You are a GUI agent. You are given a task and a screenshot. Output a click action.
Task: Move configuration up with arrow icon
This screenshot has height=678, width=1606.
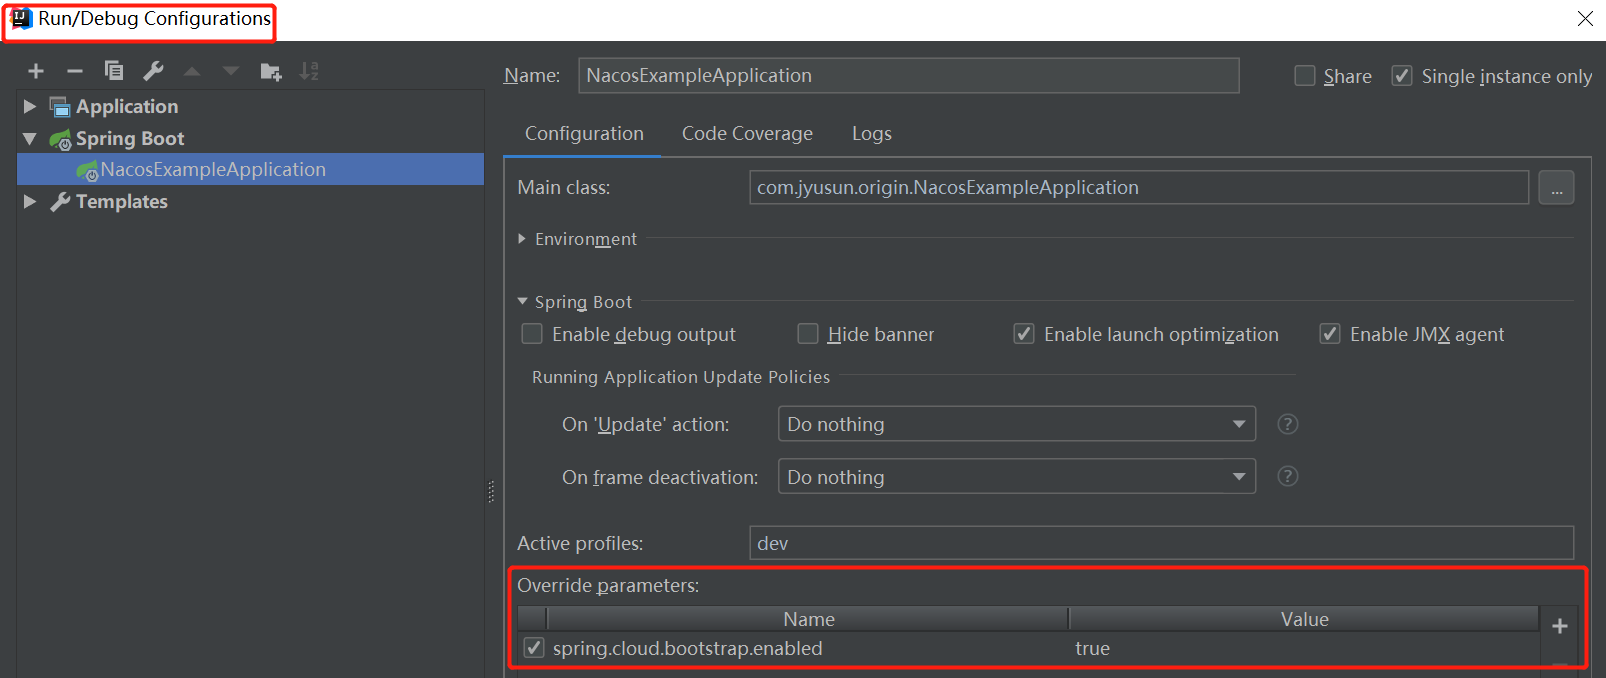[192, 71]
